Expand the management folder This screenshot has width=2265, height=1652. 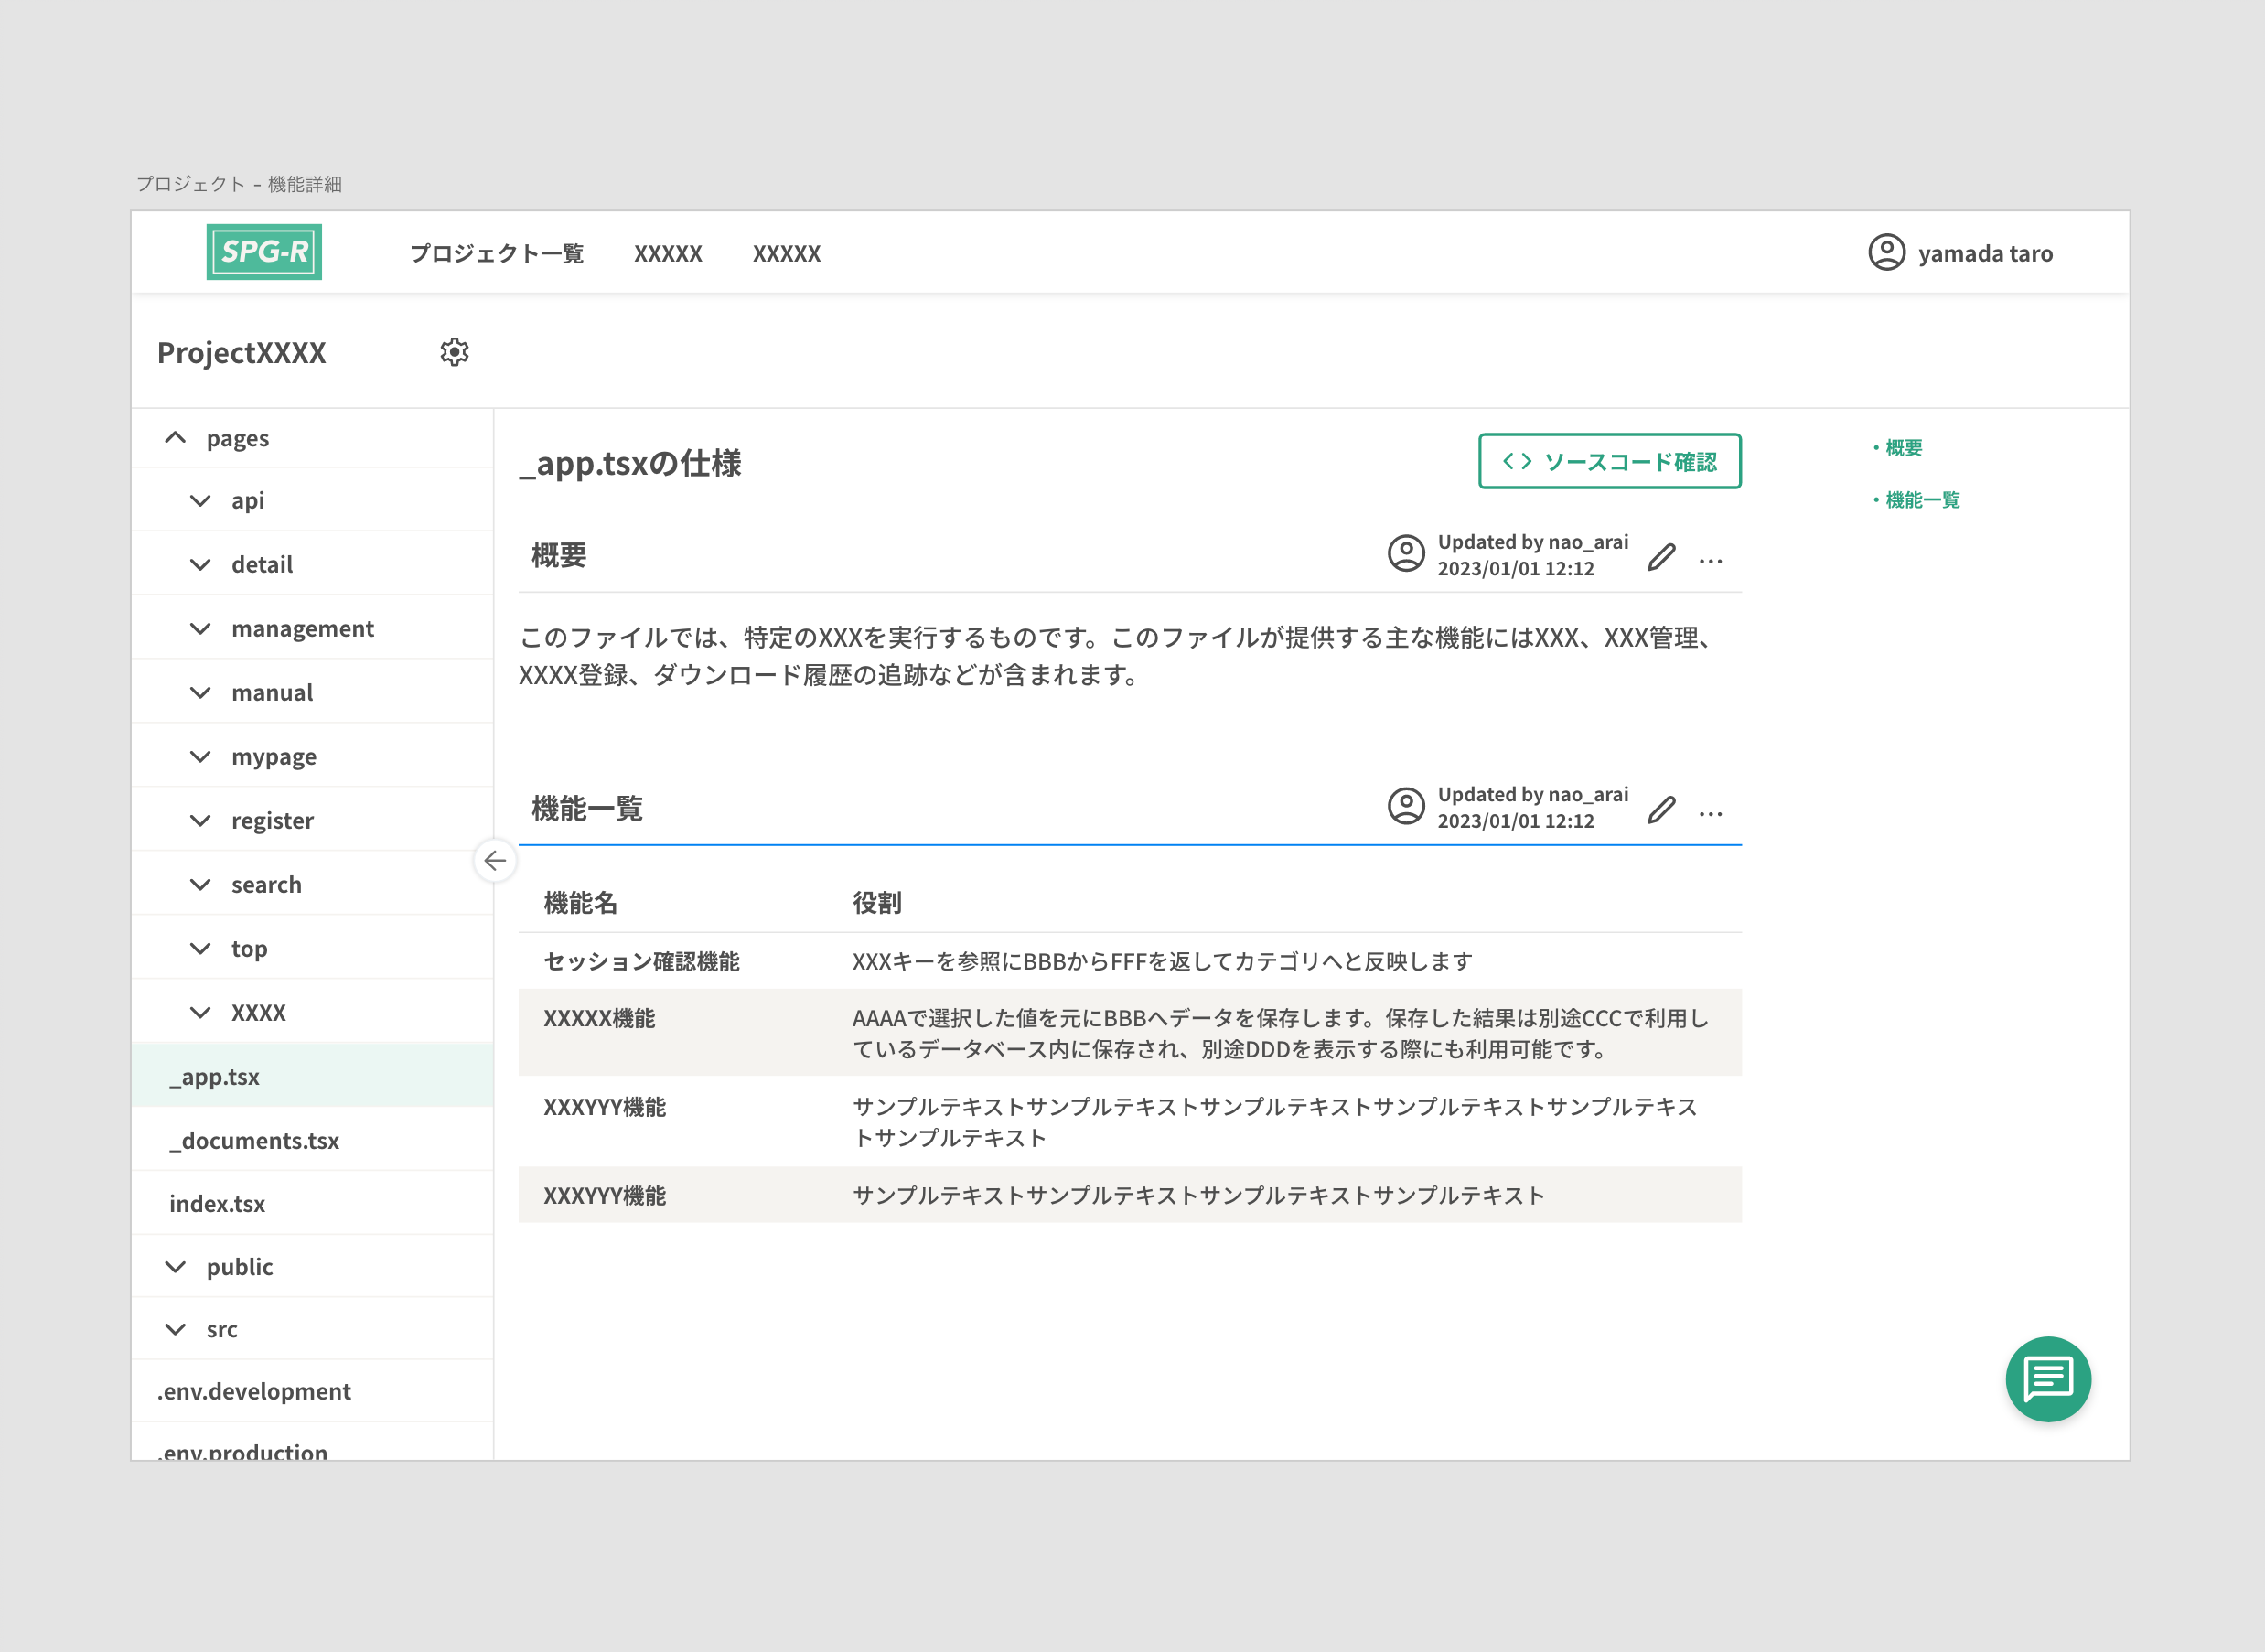[x=200, y=629]
